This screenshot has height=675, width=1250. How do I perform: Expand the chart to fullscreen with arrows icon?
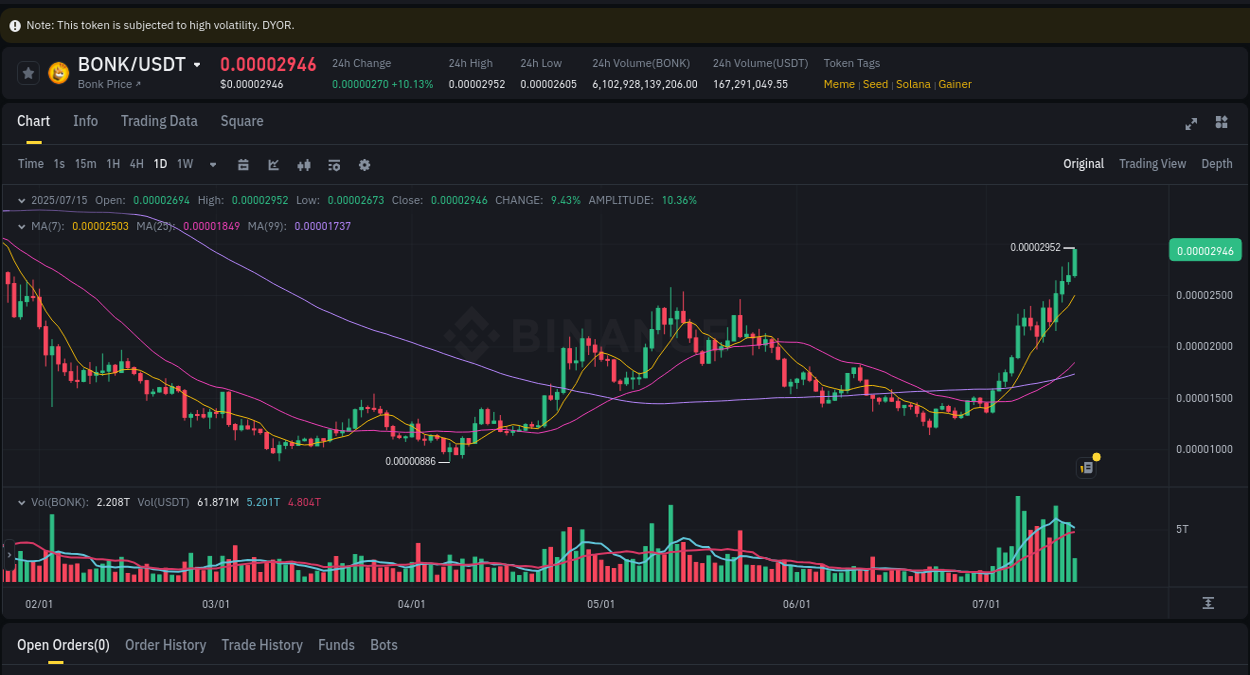tap(1190, 123)
